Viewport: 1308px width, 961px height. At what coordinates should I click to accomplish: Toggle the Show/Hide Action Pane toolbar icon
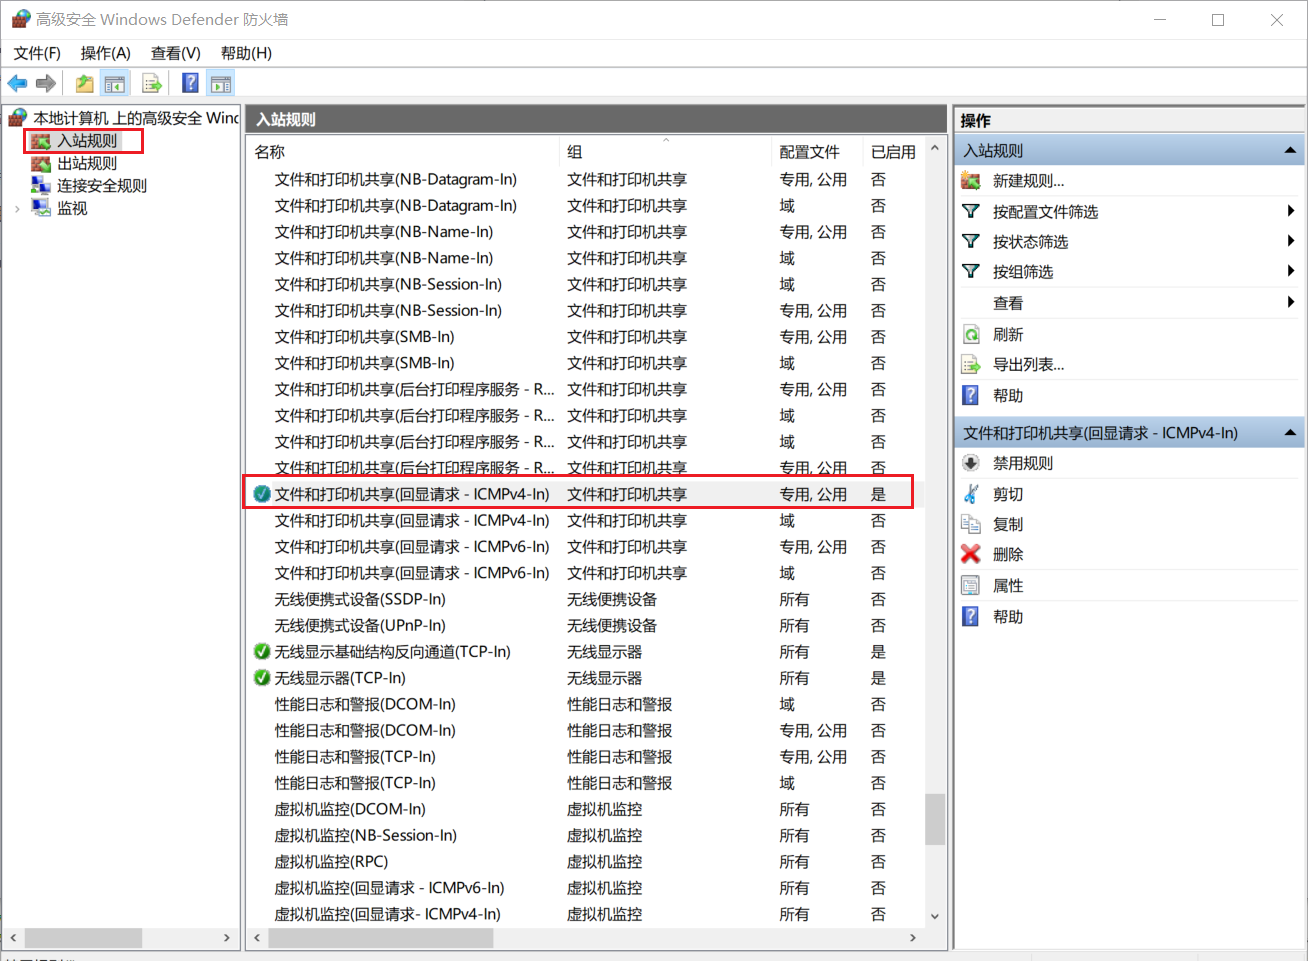(x=221, y=84)
